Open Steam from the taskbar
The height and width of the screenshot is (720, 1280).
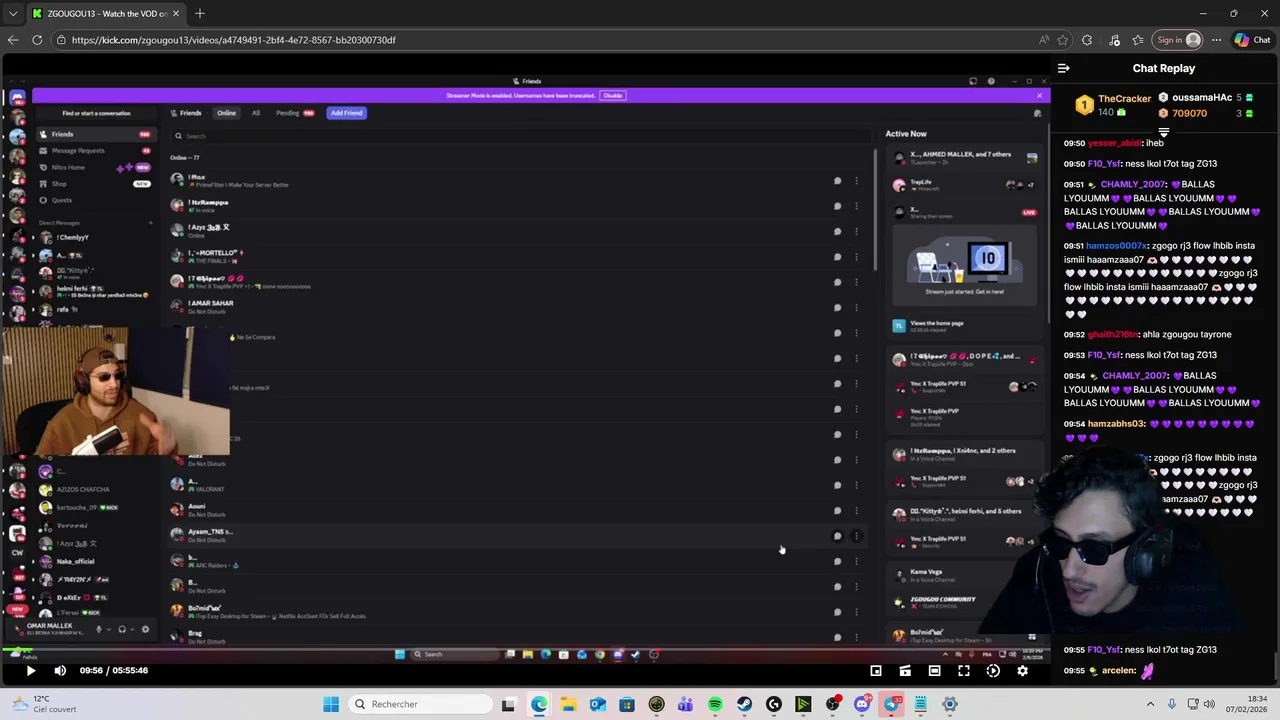(x=744, y=704)
